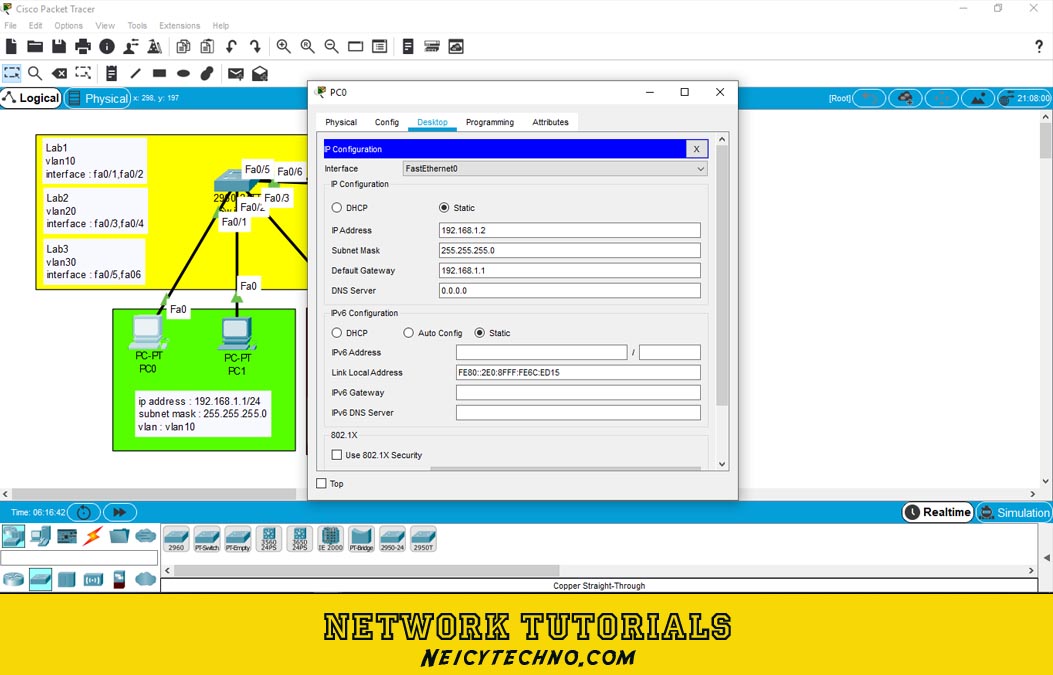Select the Wireless Devices subcategory icon
This screenshot has width=1053, height=675.
coord(93,579)
